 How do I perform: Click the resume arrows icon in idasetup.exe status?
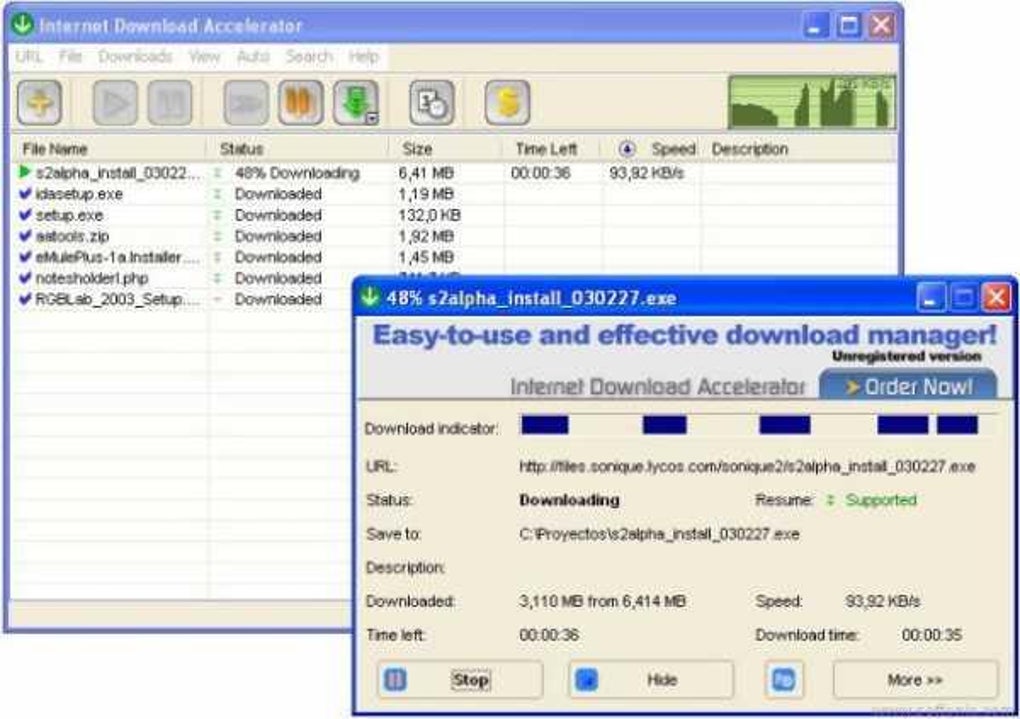[218, 194]
